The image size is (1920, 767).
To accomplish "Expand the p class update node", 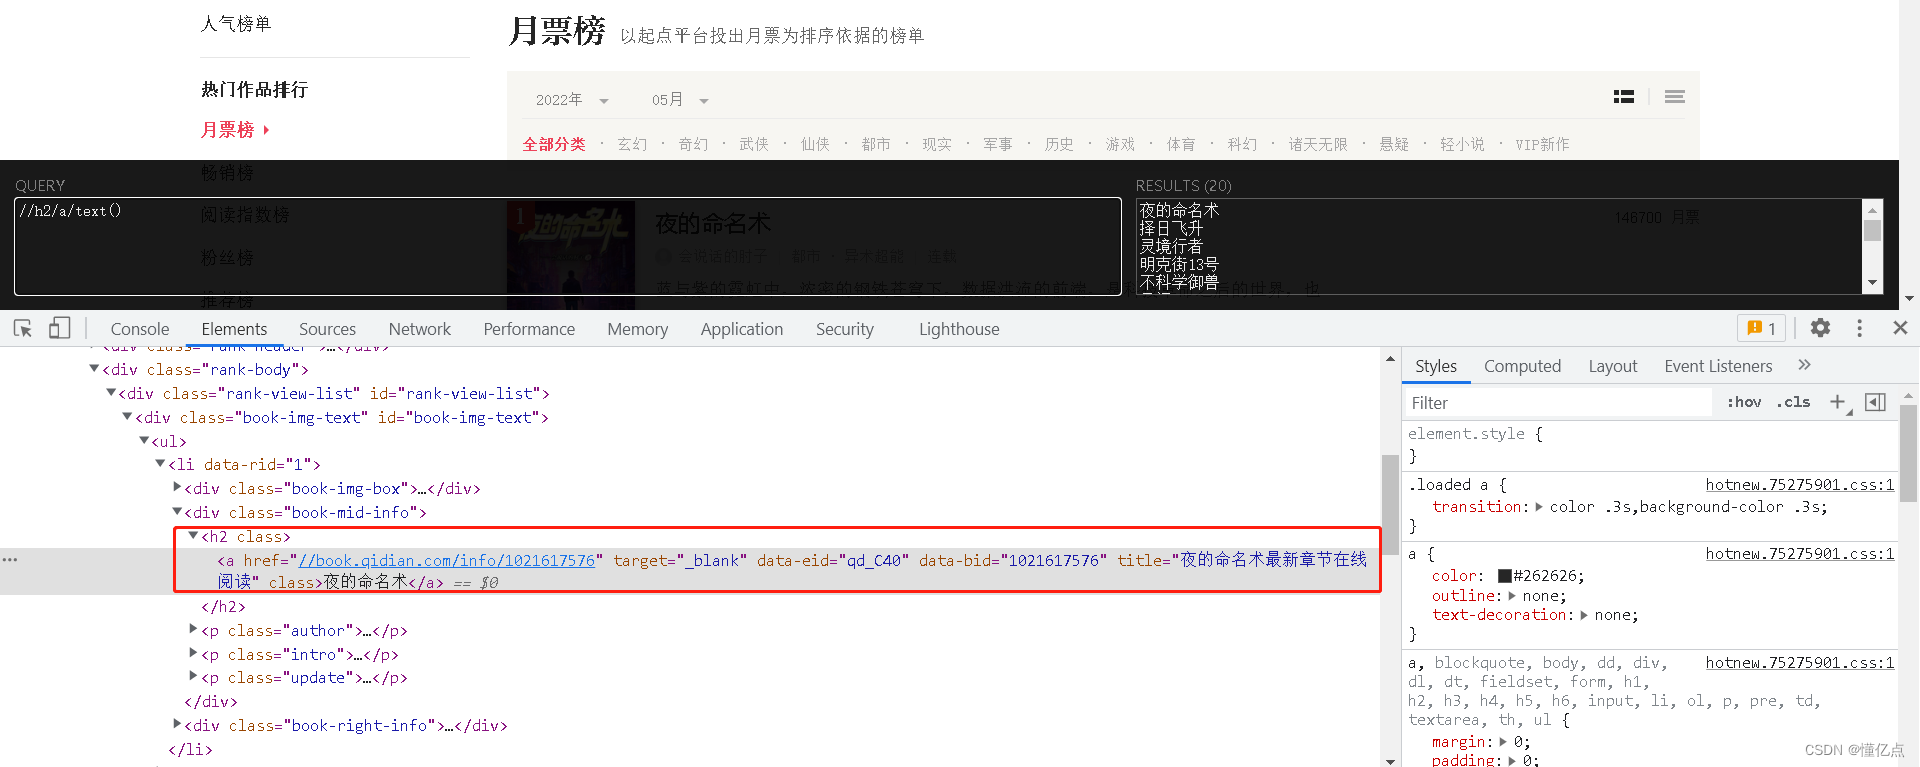I will 193,677.
